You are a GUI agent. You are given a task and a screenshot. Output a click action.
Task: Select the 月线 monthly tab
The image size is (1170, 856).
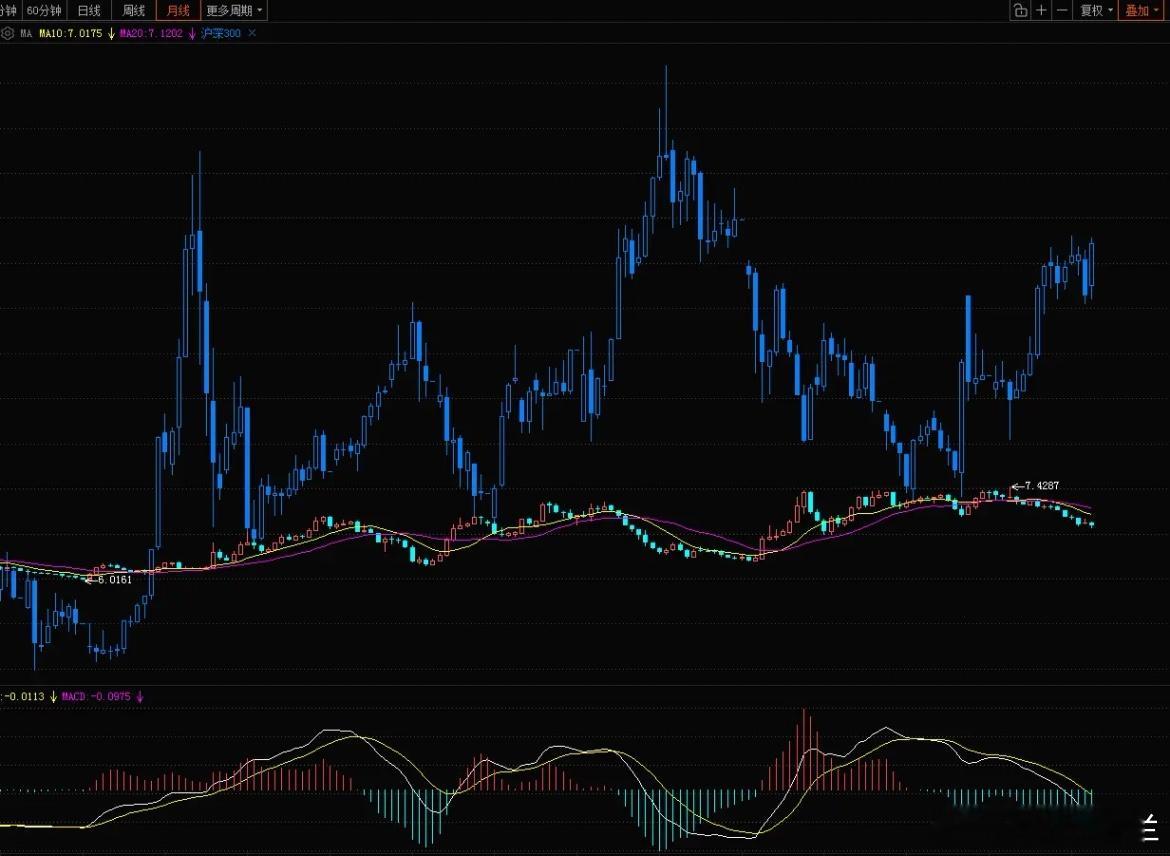(x=178, y=10)
